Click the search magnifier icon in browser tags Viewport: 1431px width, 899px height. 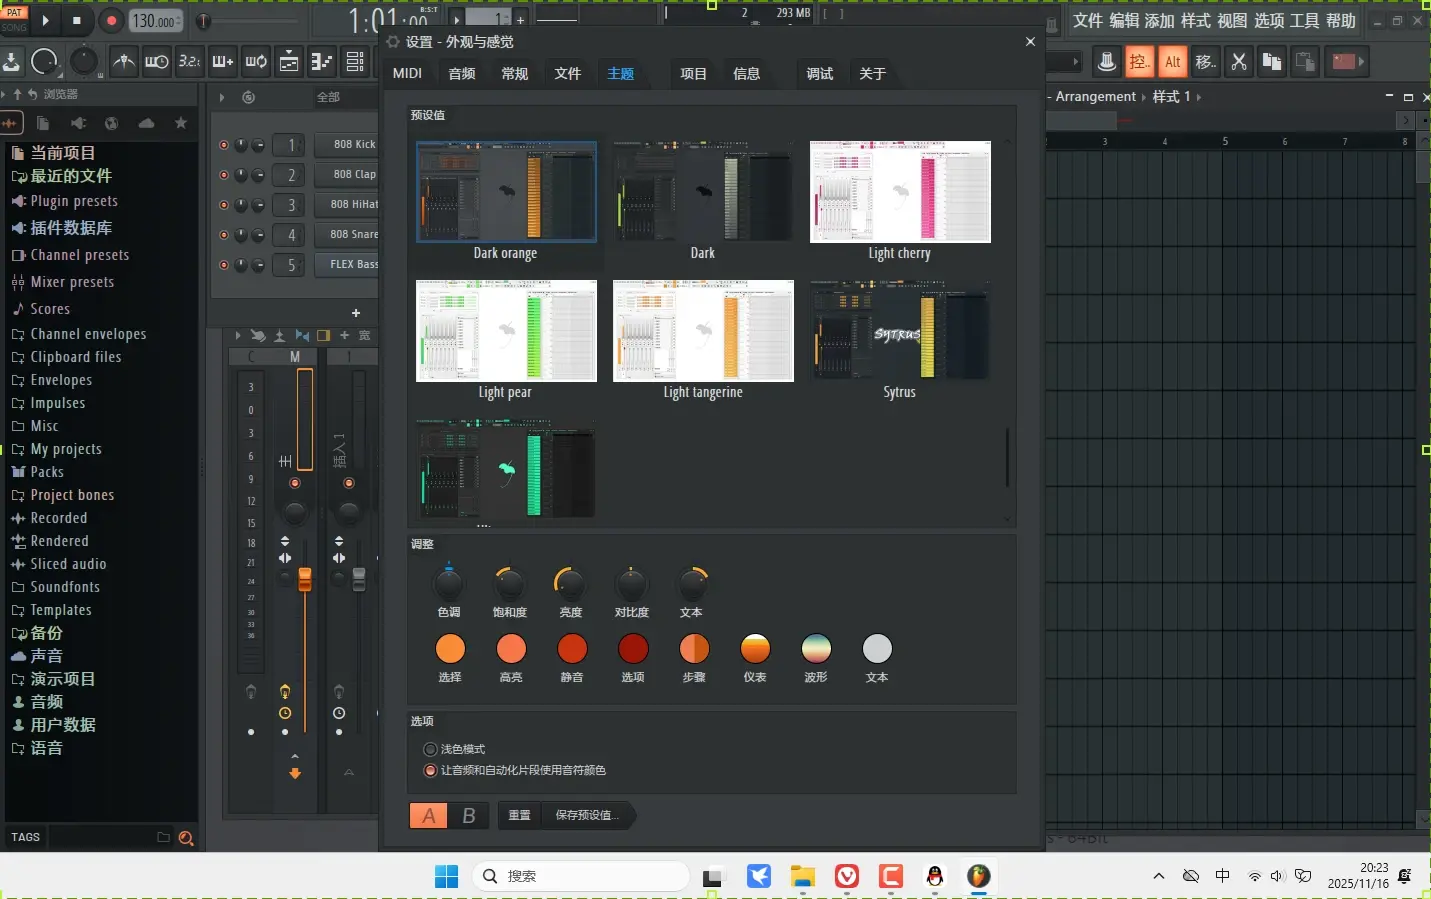click(185, 838)
